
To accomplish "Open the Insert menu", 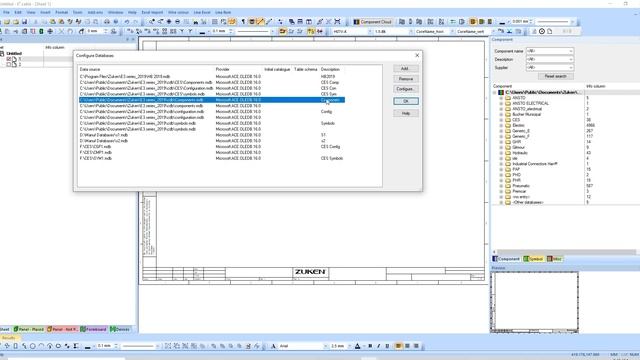I will tap(45, 13).
